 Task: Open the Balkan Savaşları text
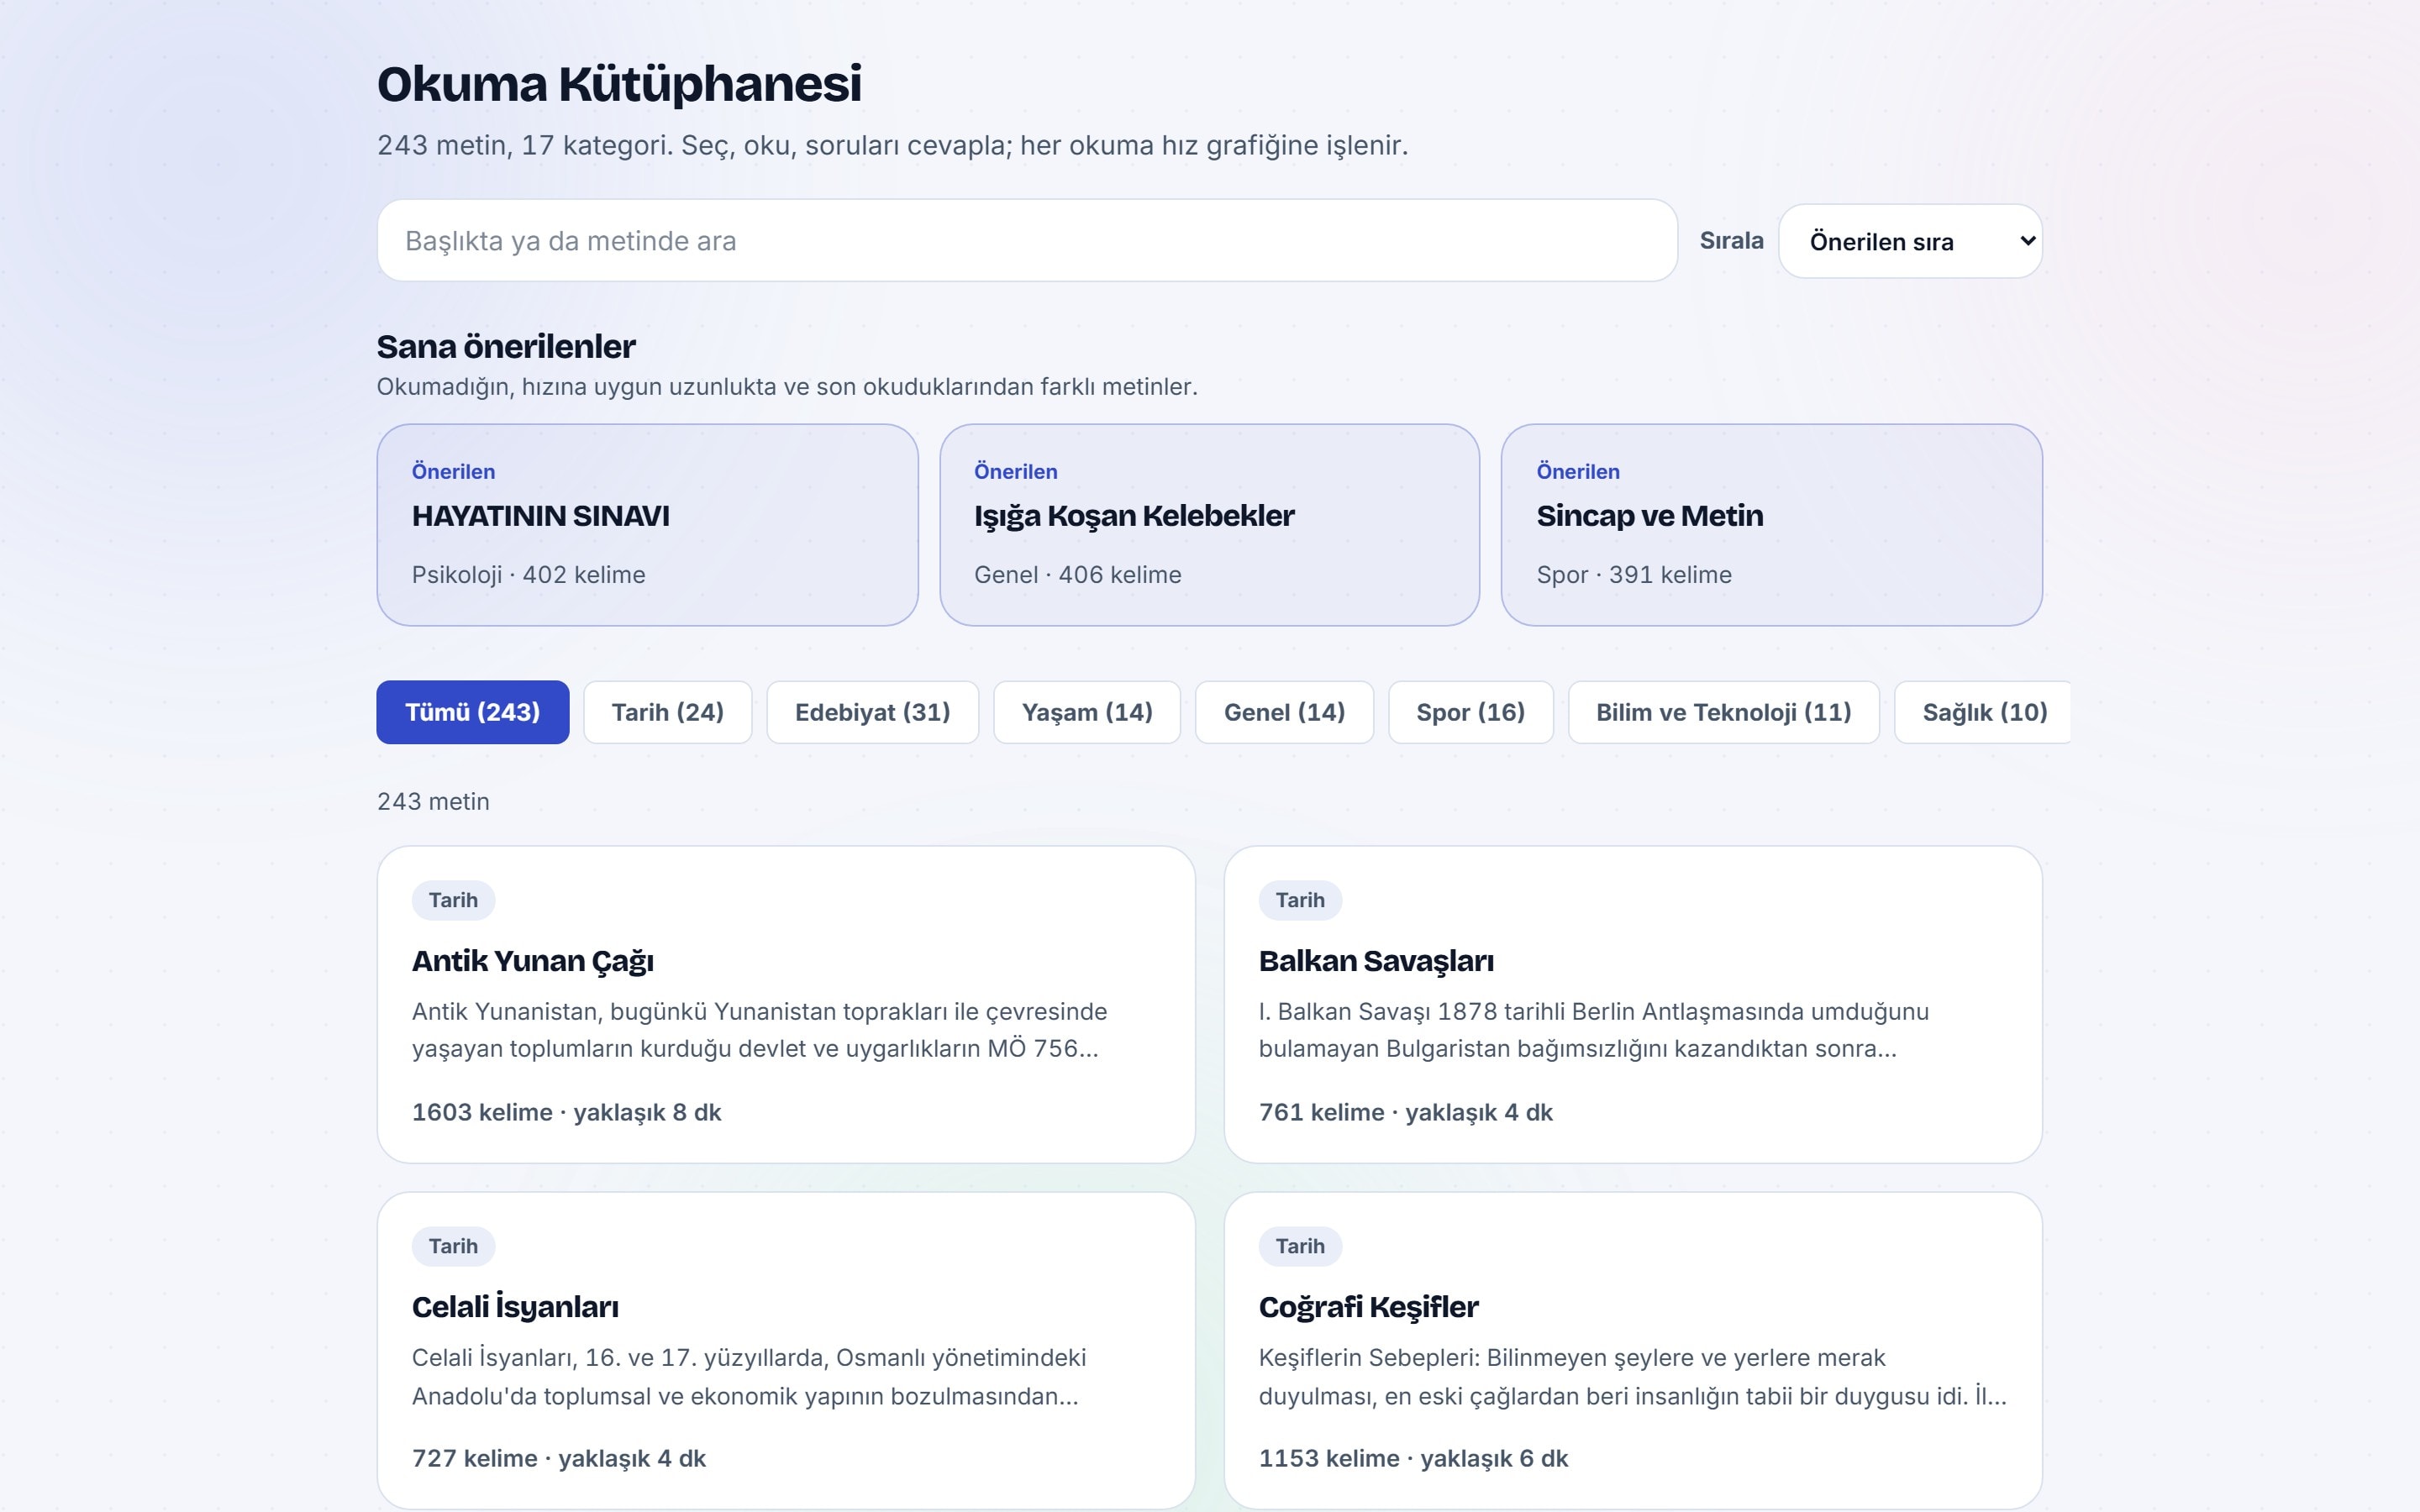coord(1632,1004)
